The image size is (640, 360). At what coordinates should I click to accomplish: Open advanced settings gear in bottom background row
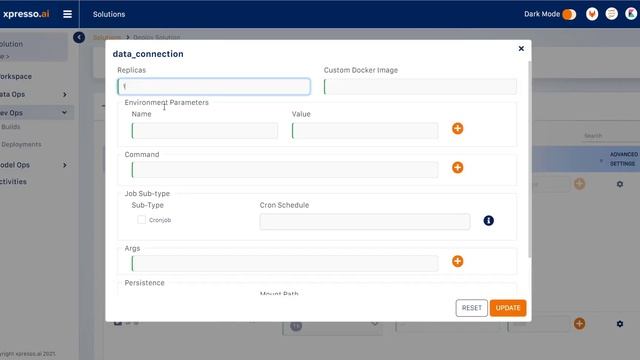620,324
